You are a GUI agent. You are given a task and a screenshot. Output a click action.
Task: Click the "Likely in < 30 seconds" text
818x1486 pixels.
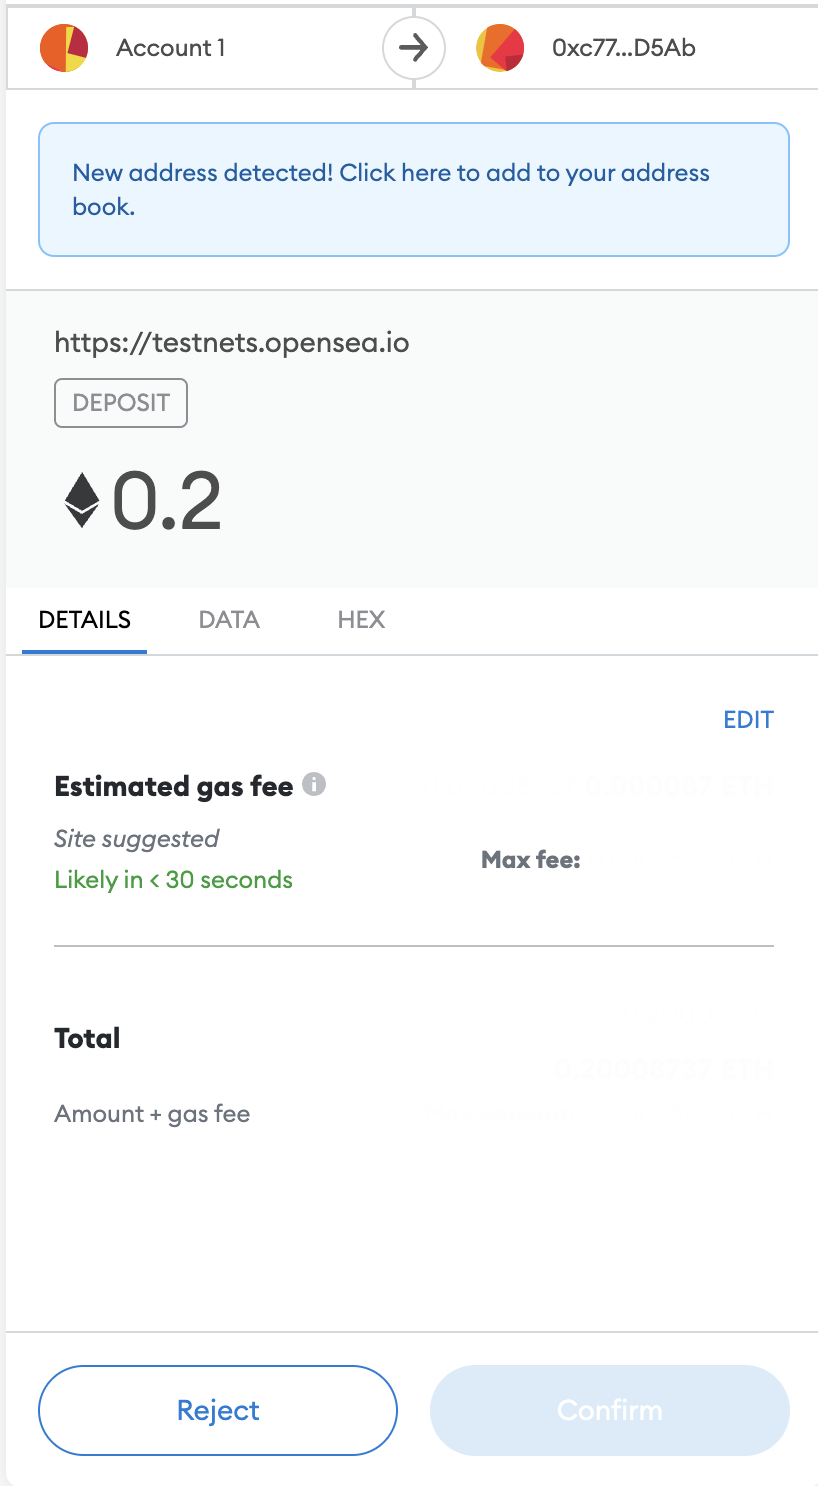[174, 880]
